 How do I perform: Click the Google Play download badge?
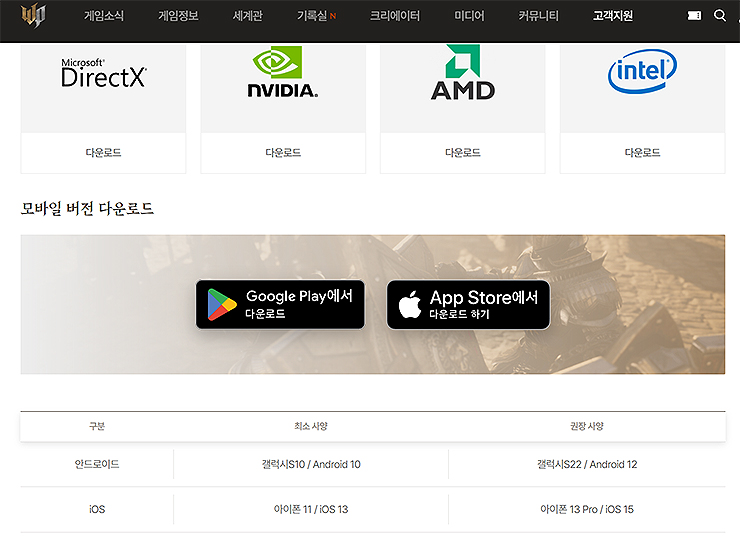(x=280, y=305)
